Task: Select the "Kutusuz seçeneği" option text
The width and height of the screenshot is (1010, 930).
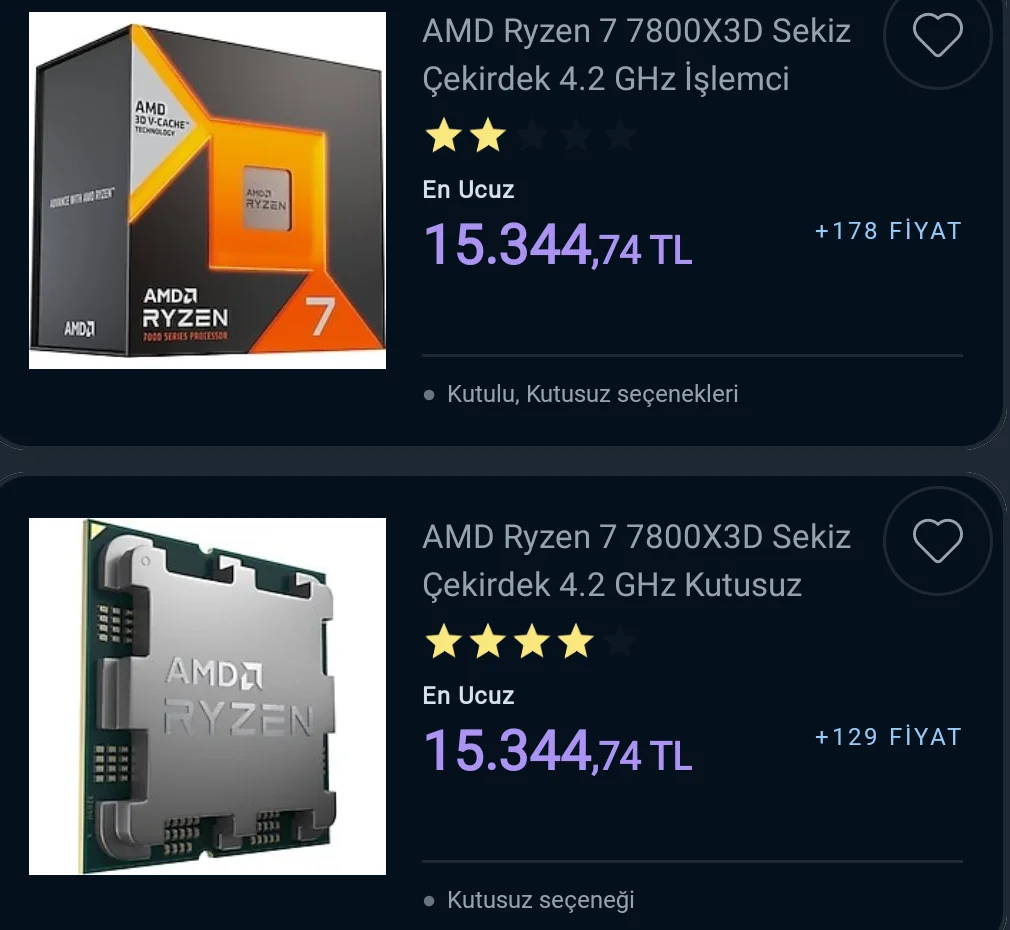Action: [540, 900]
